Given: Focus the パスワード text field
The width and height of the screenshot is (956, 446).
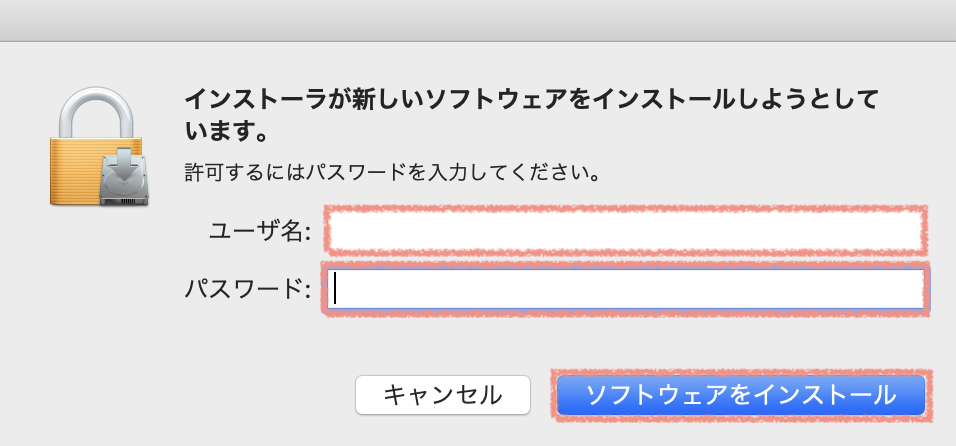Looking at the screenshot, I should coord(625,289).
